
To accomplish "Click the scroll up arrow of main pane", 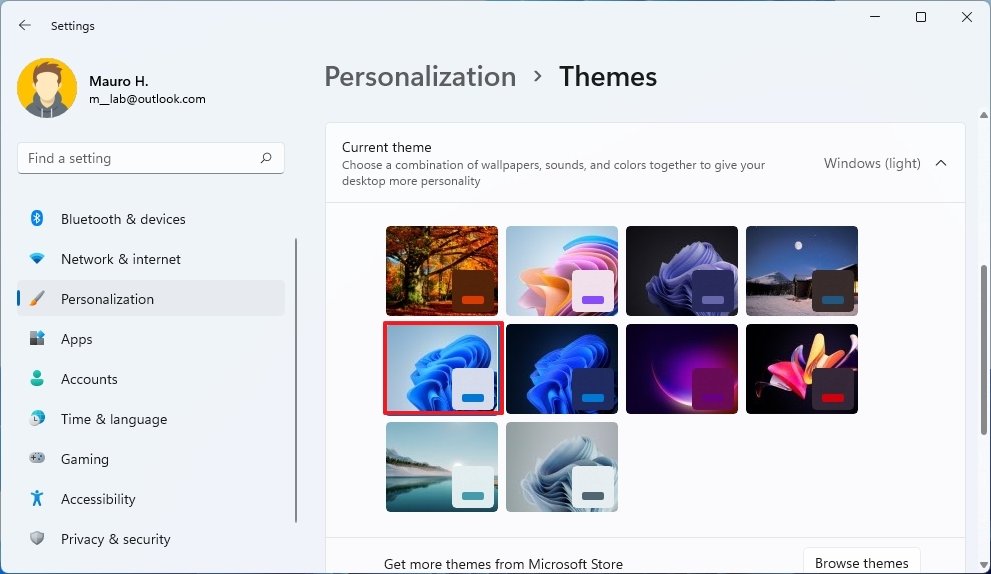I will [983, 115].
